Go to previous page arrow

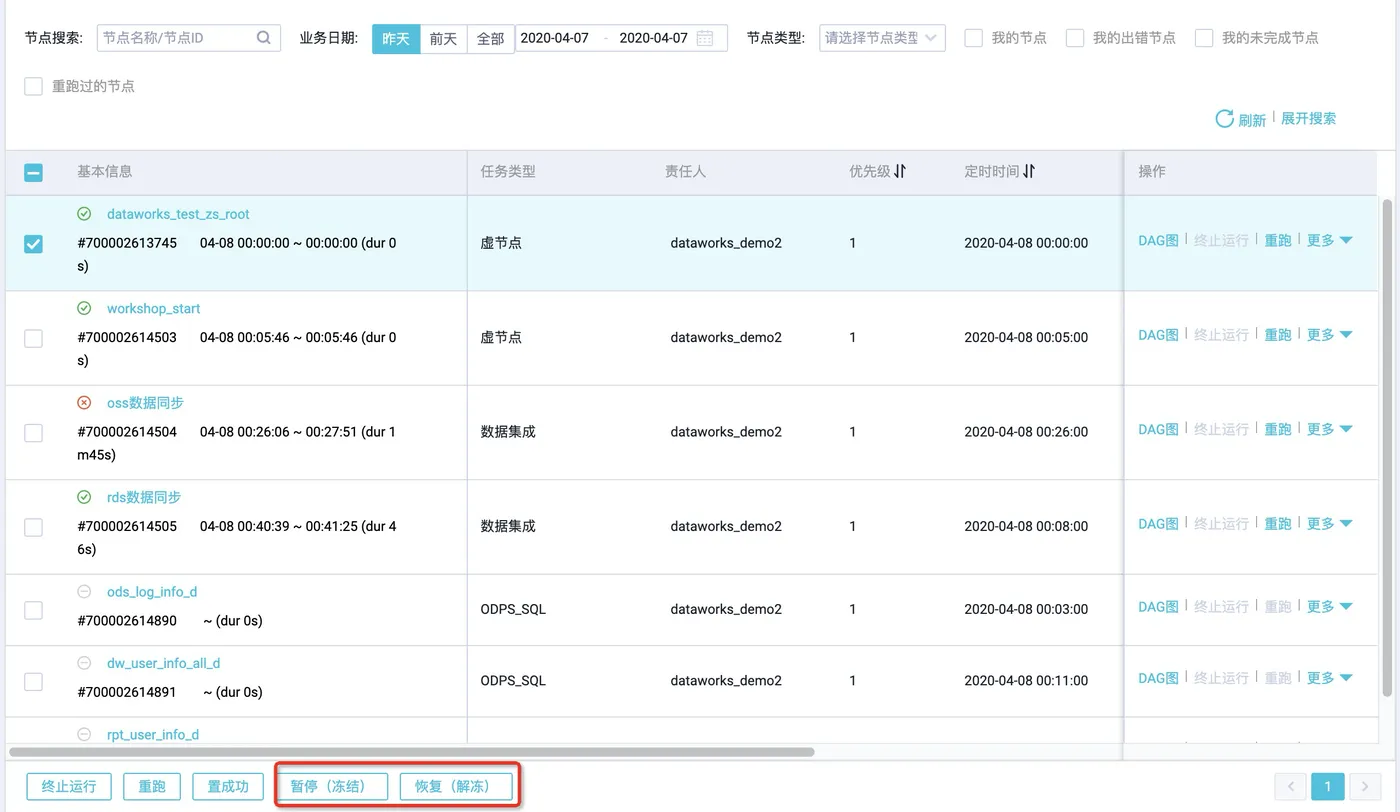1290,786
